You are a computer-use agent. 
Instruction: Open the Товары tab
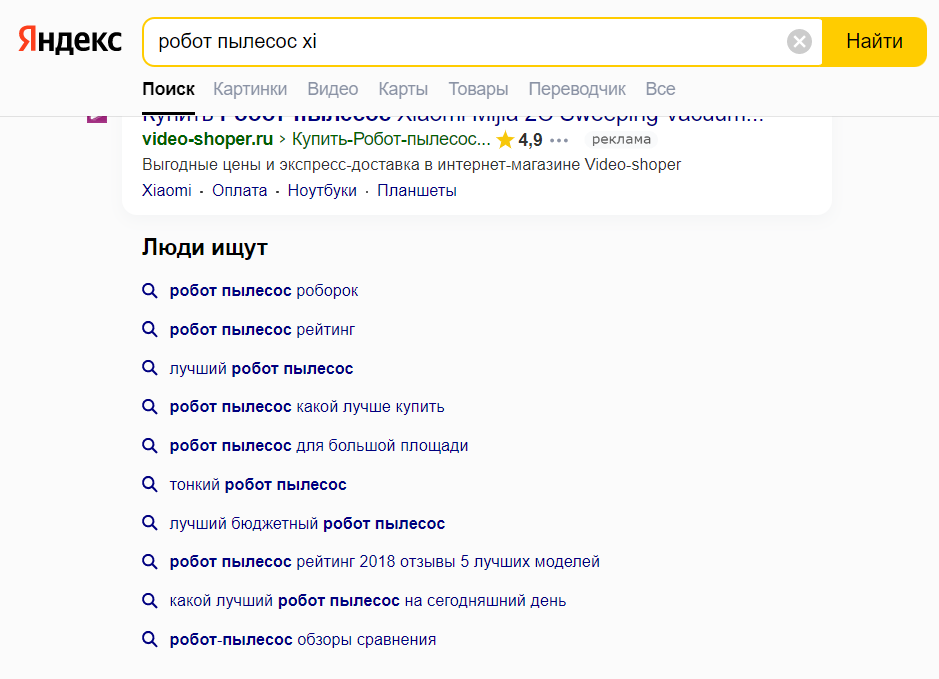point(478,89)
